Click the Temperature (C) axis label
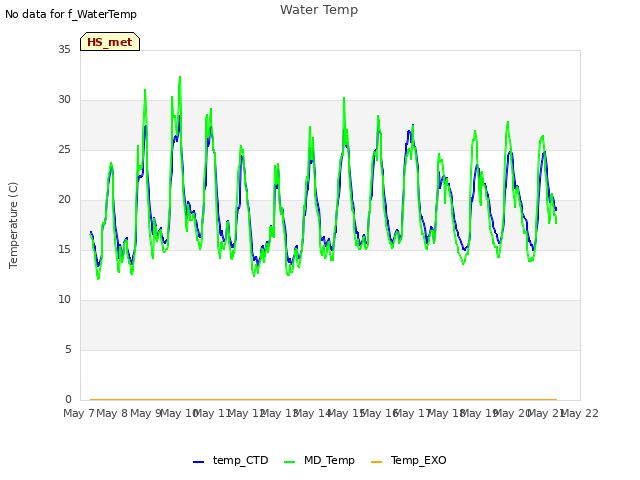Image resolution: width=640 pixels, height=480 pixels. tap(13, 225)
